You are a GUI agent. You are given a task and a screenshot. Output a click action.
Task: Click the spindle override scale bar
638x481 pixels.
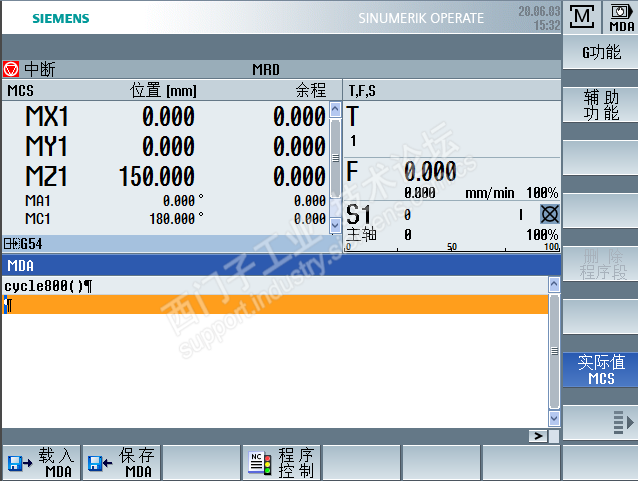click(452, 247)
